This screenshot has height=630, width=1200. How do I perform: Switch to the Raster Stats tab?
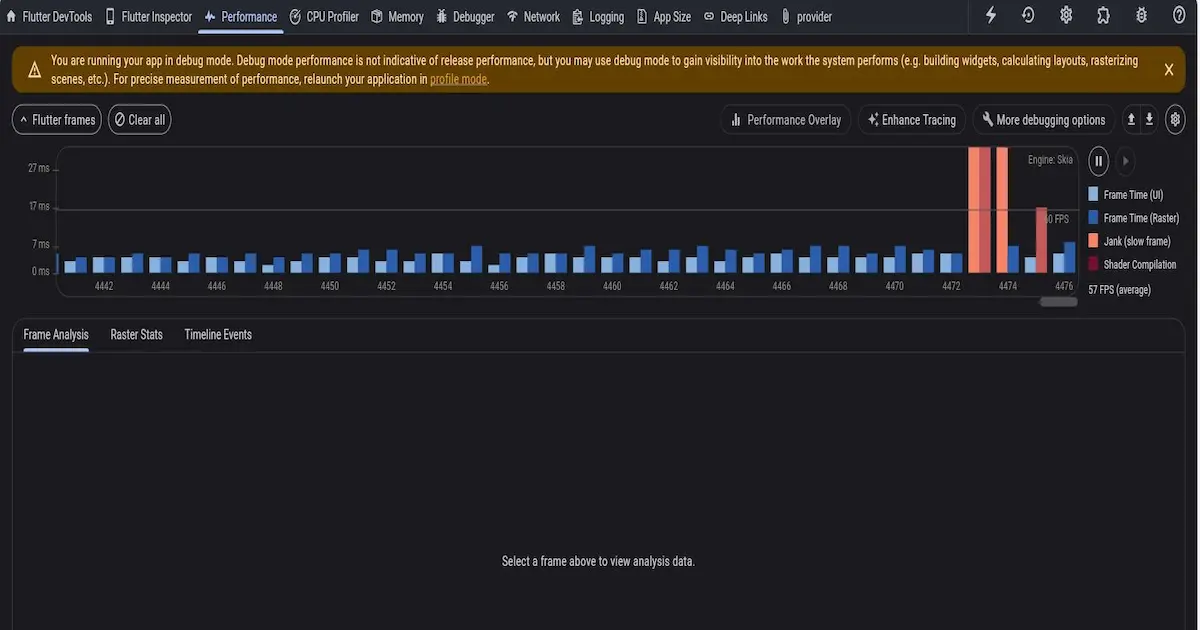(x=136, y=335)
